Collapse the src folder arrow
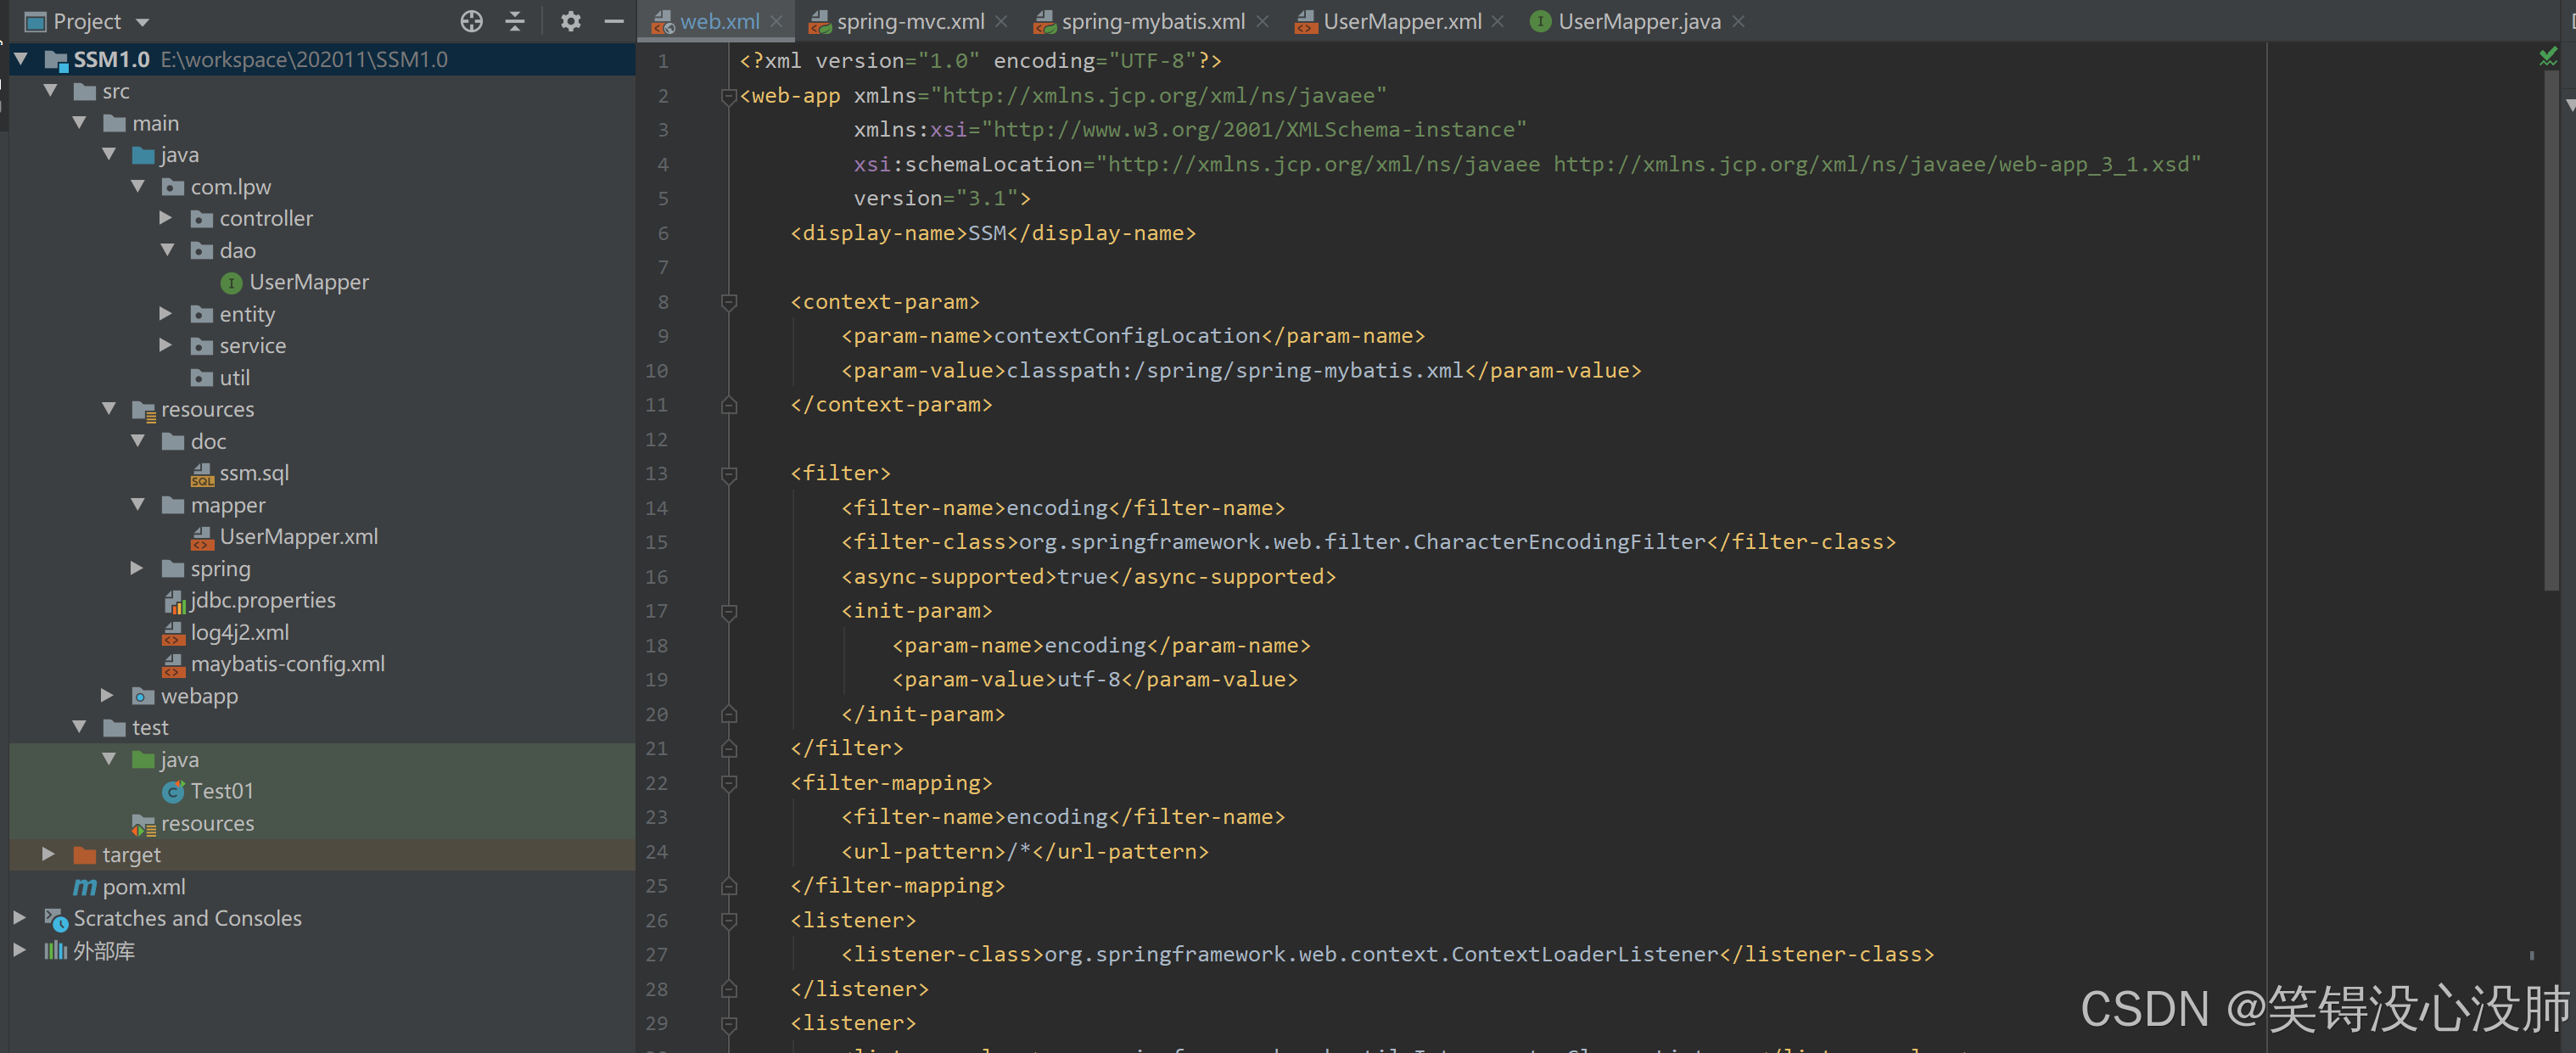The width and height of the screenshot is (2576, 1053). tap(50, 91)
